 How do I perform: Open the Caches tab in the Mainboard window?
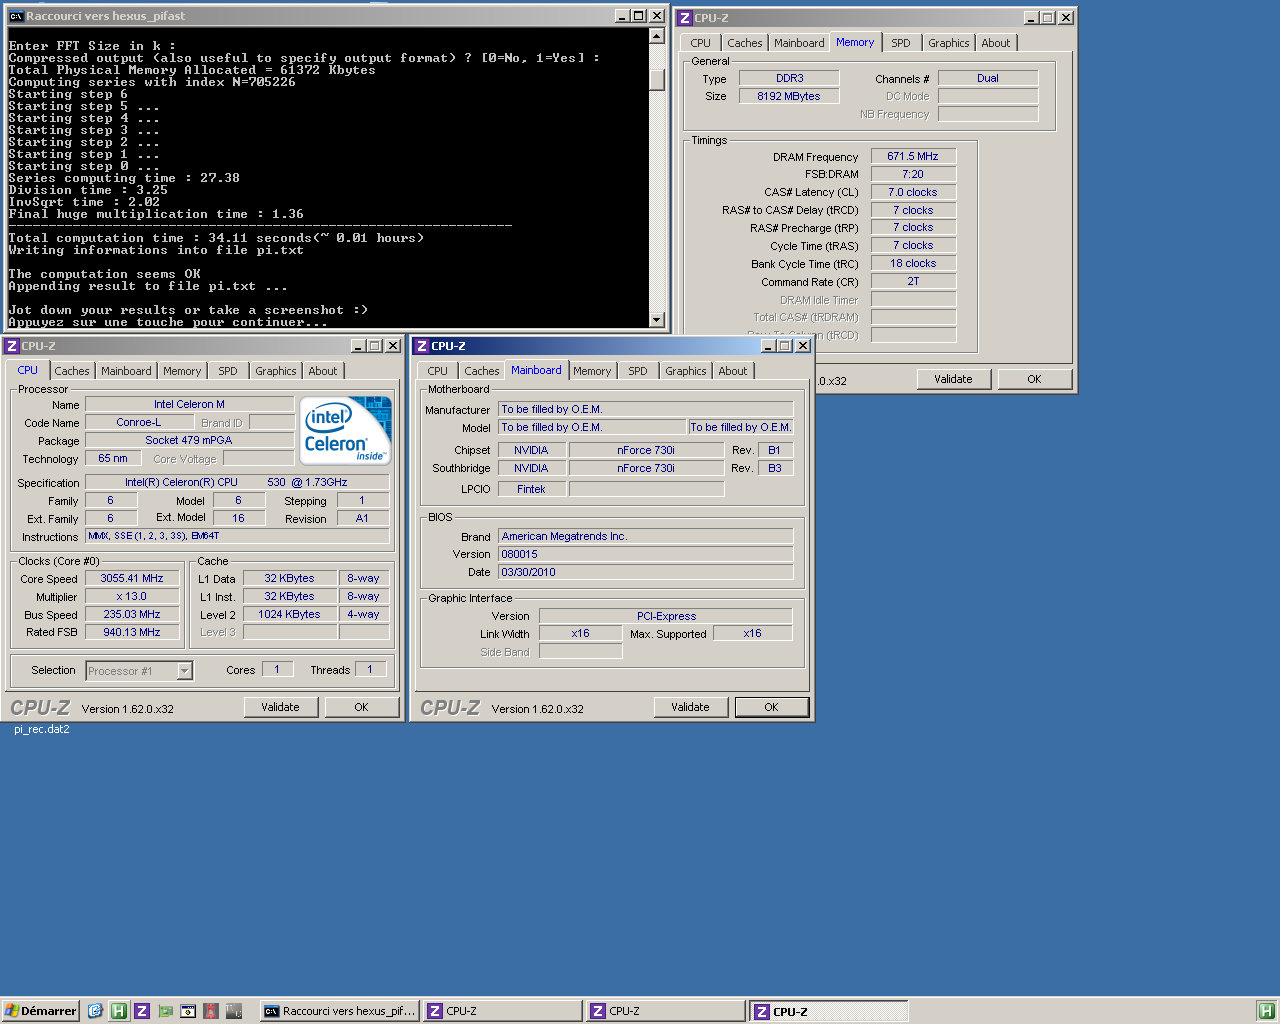[481, 371]
